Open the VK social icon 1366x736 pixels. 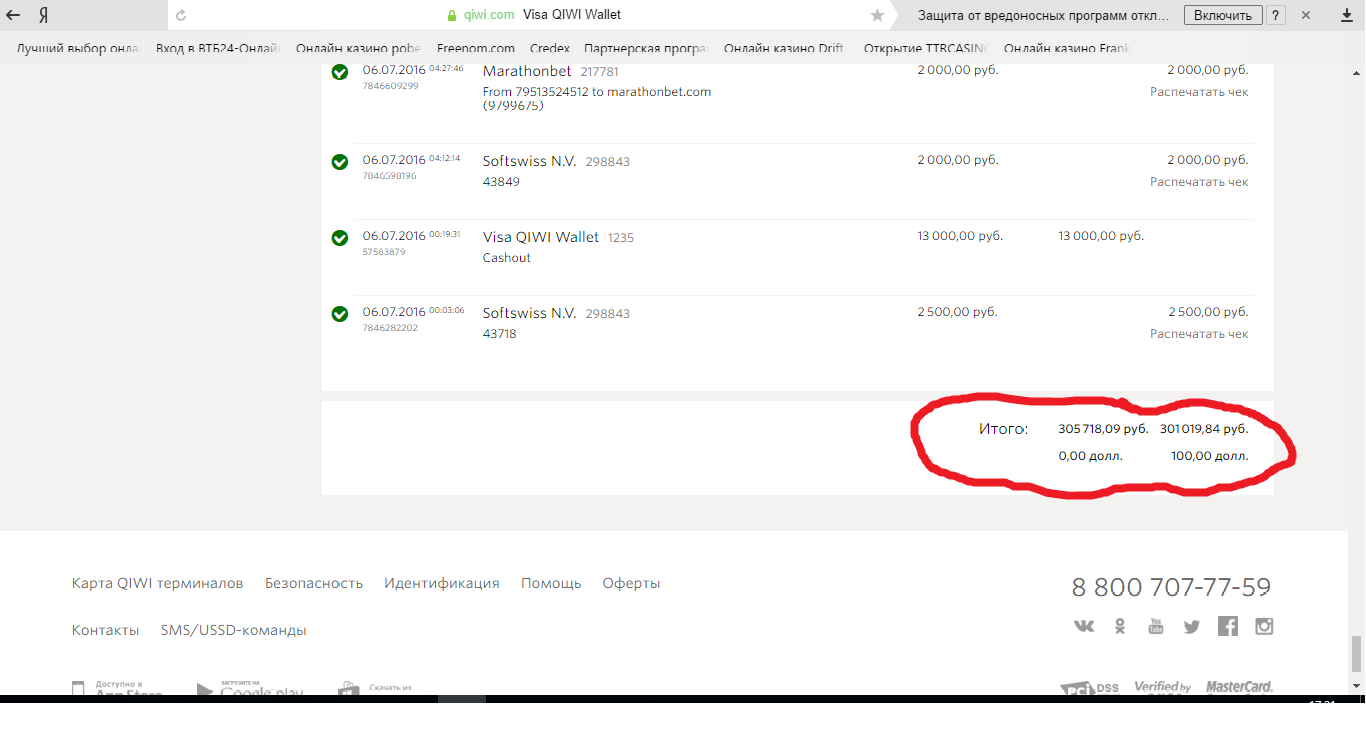pyautogui.click(x=1084, y=626)
